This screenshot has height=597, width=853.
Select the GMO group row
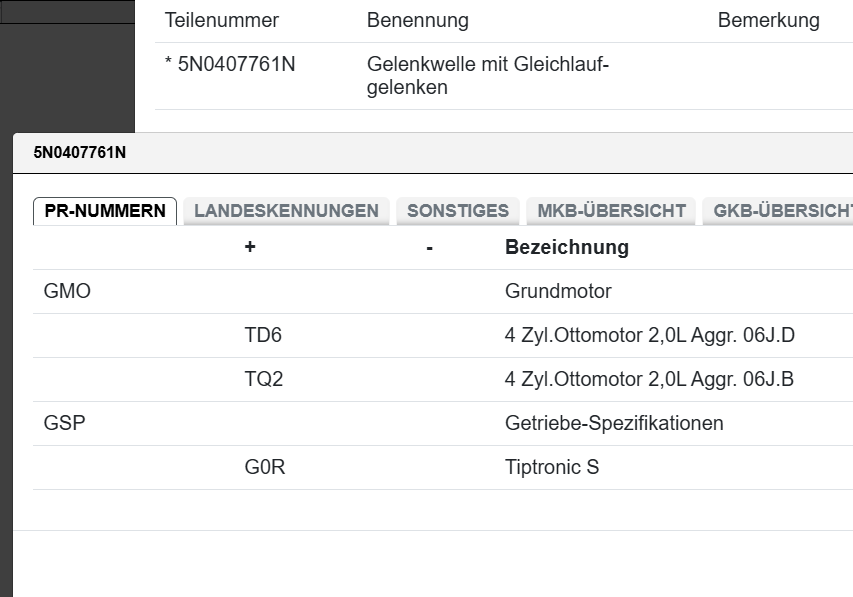pos(68,292)
